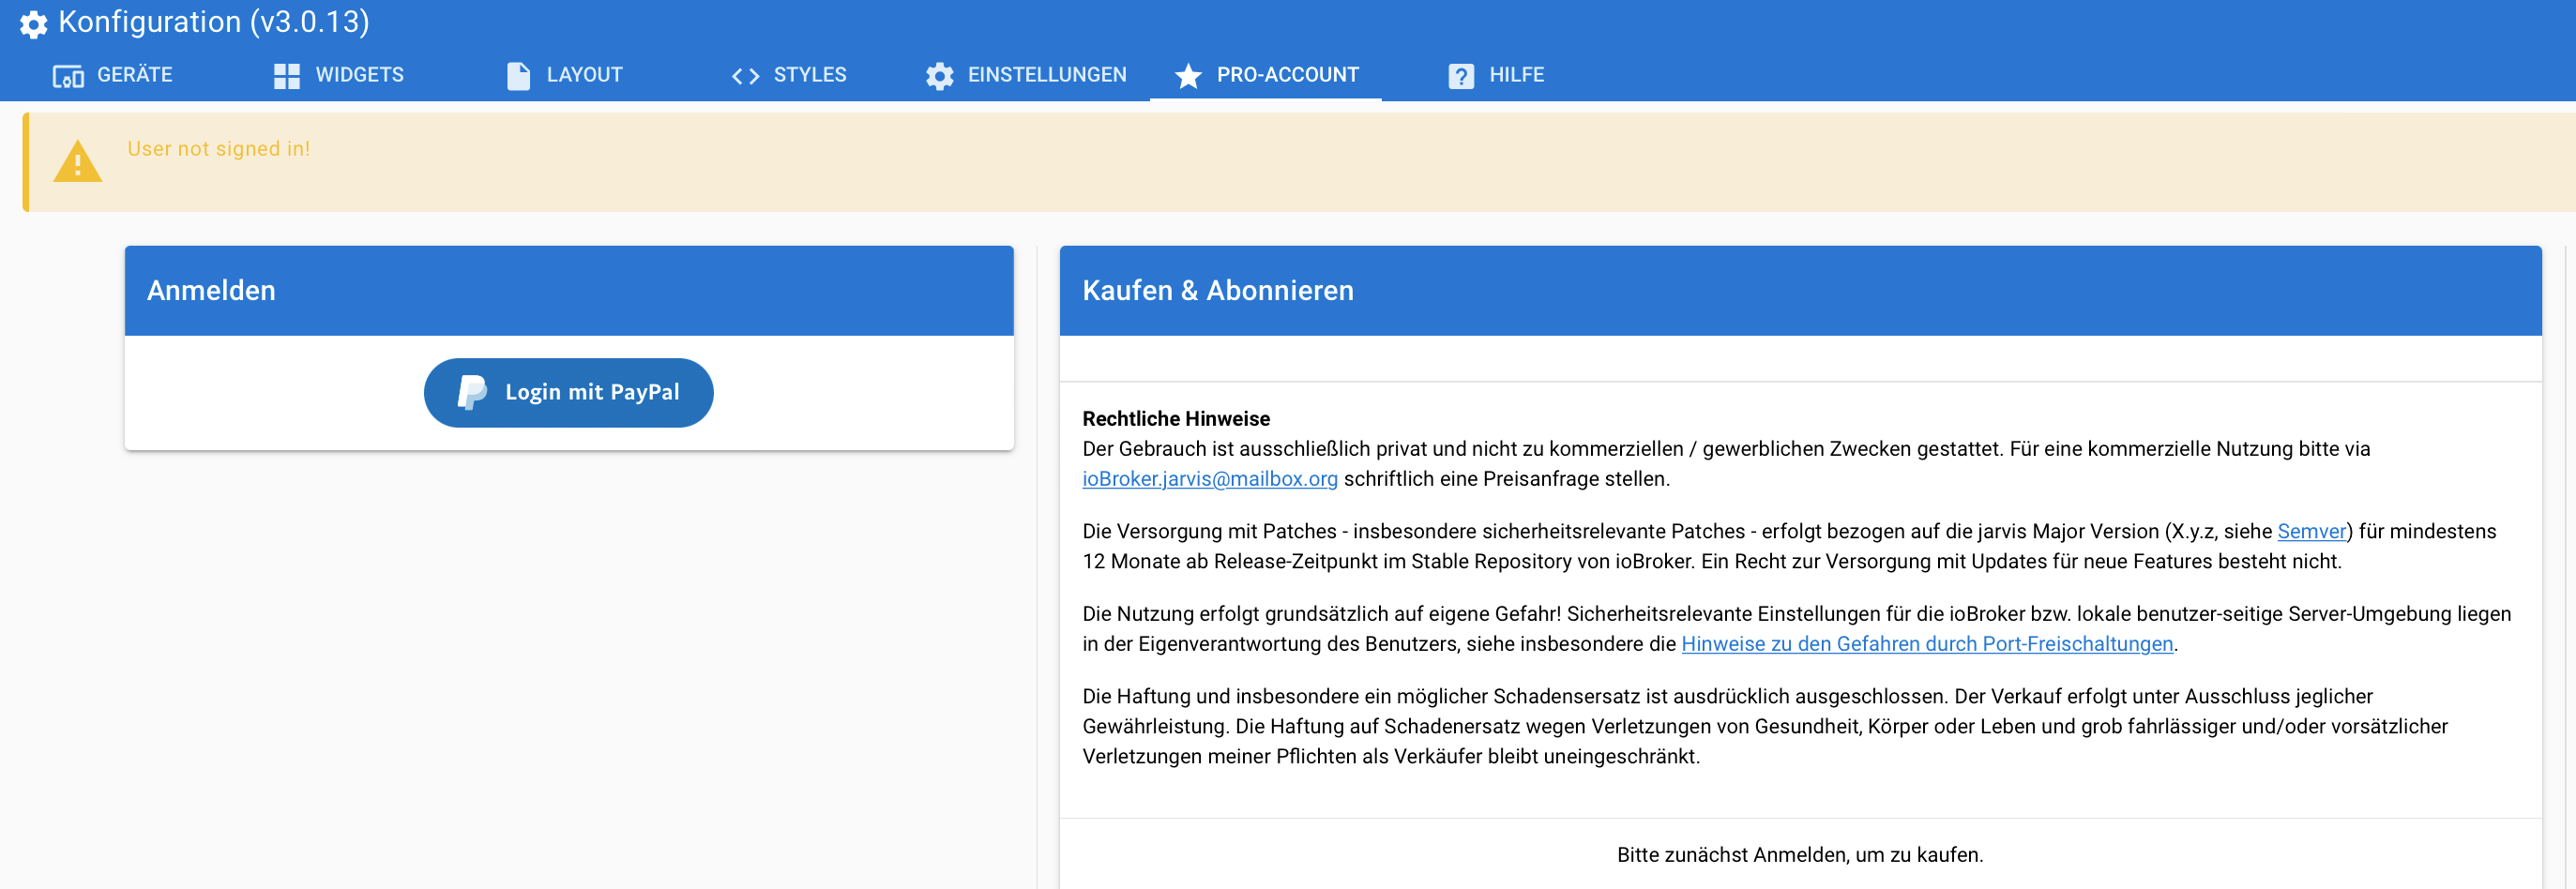Open Styles via the code brackets icon
This screenshot has height=889, width=2576.
point(745,76)
